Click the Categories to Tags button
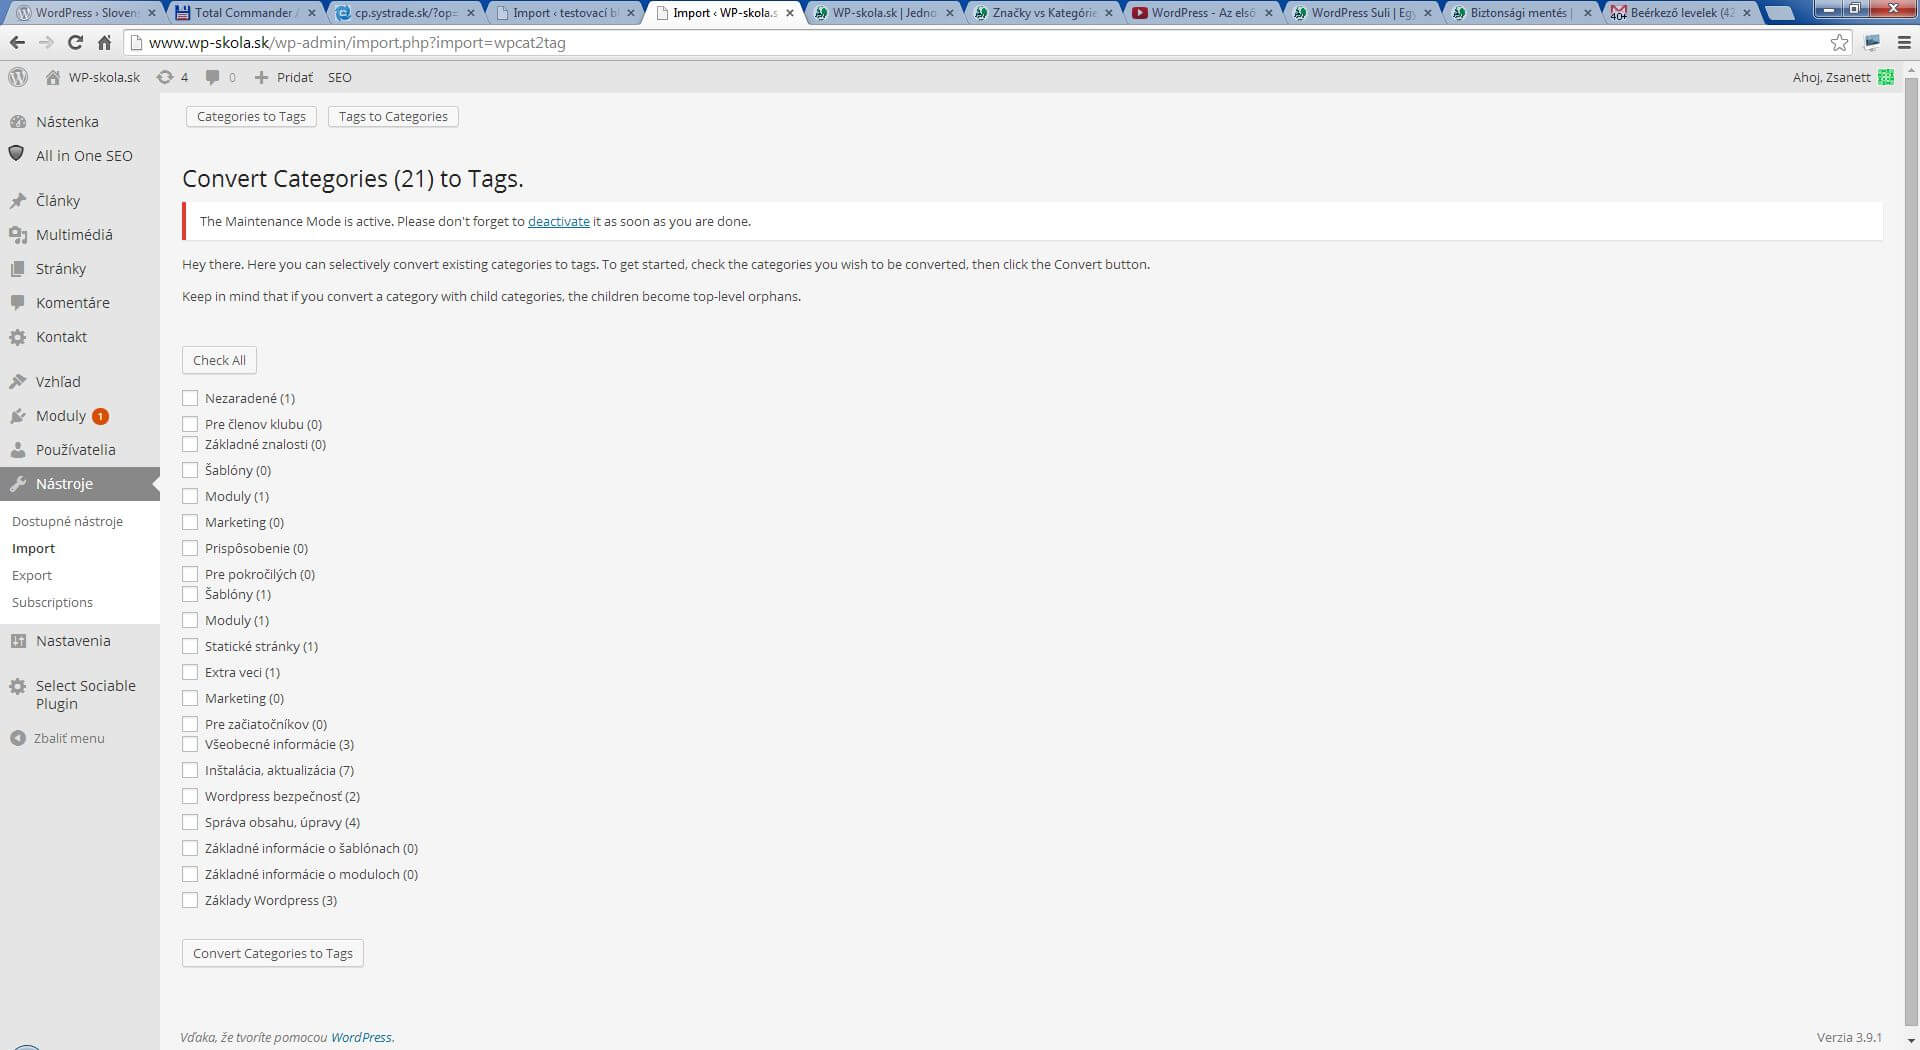 tap(251, 116)
